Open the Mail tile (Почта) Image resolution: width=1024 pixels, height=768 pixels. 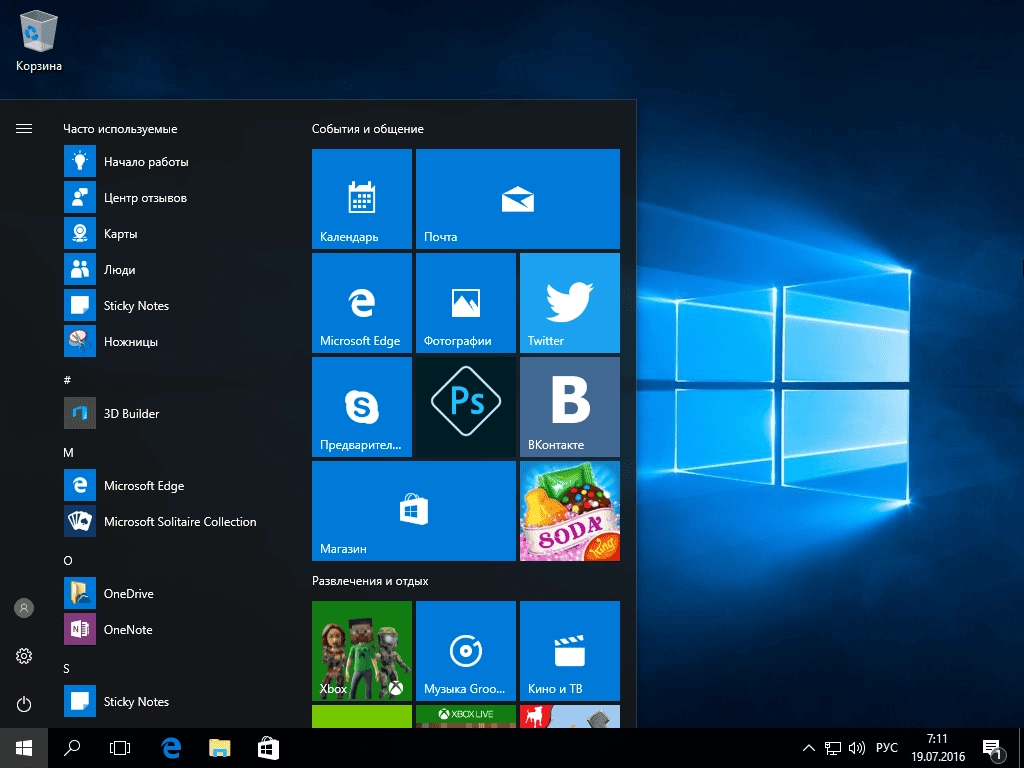pyautogui.click(x=518, y=199)
